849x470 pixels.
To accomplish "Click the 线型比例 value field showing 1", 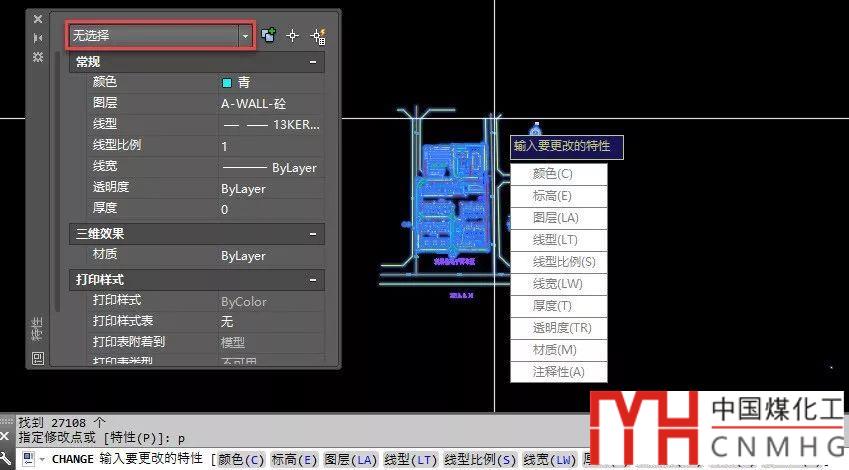I will tap(270, 146).
